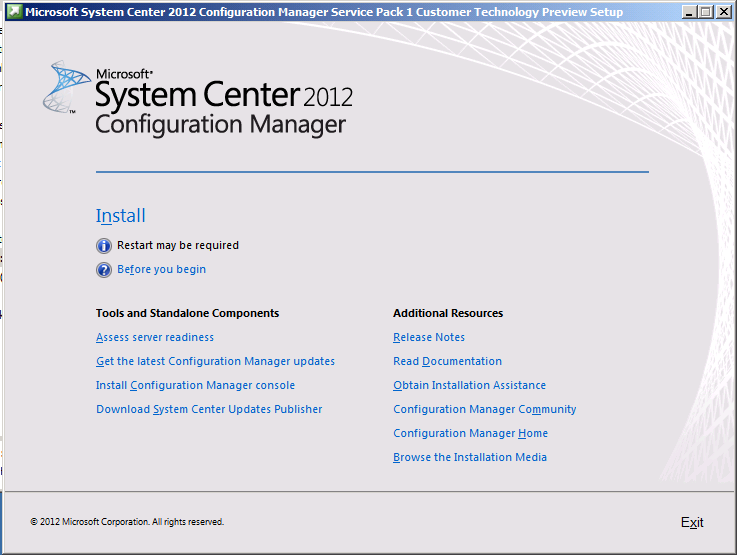
Task: Click Read Documentation
Action: [447, 361]
